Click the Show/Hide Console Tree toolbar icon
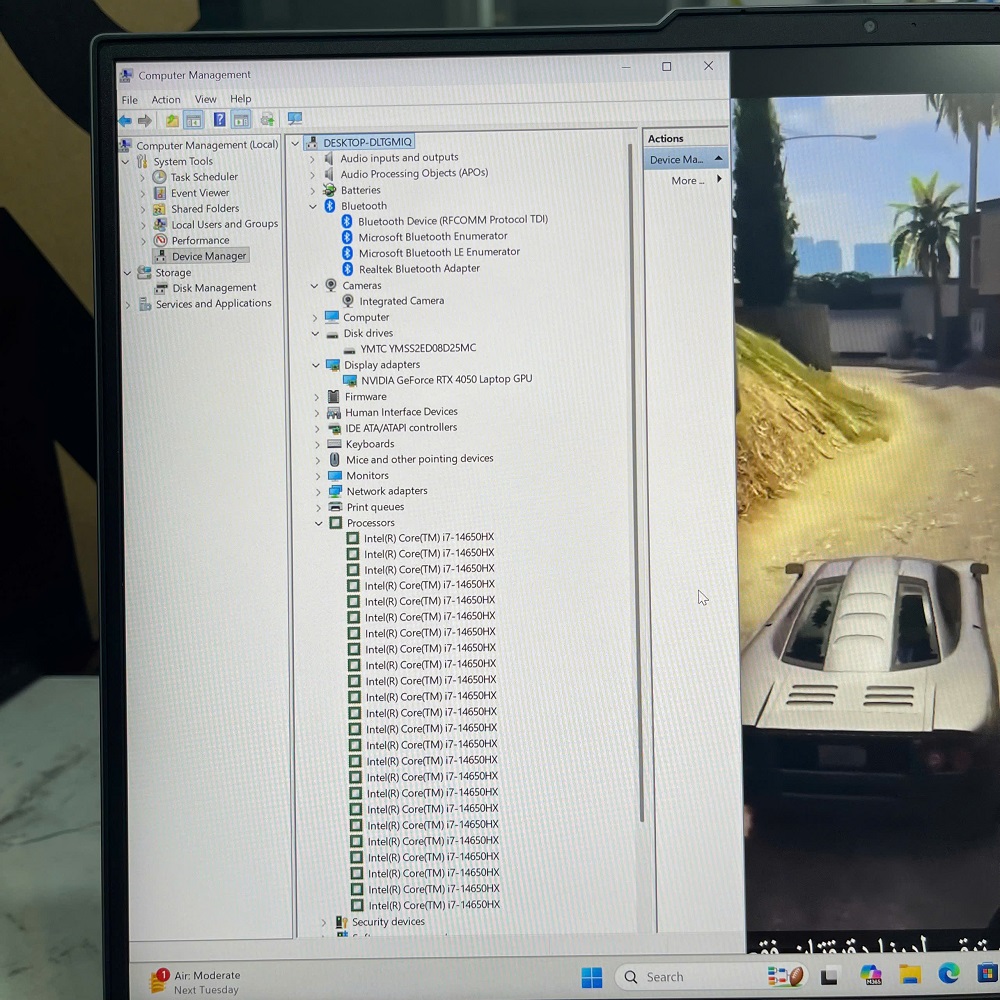Image resolution: width=1000 pixels, height=1000 pixels. 194,120
